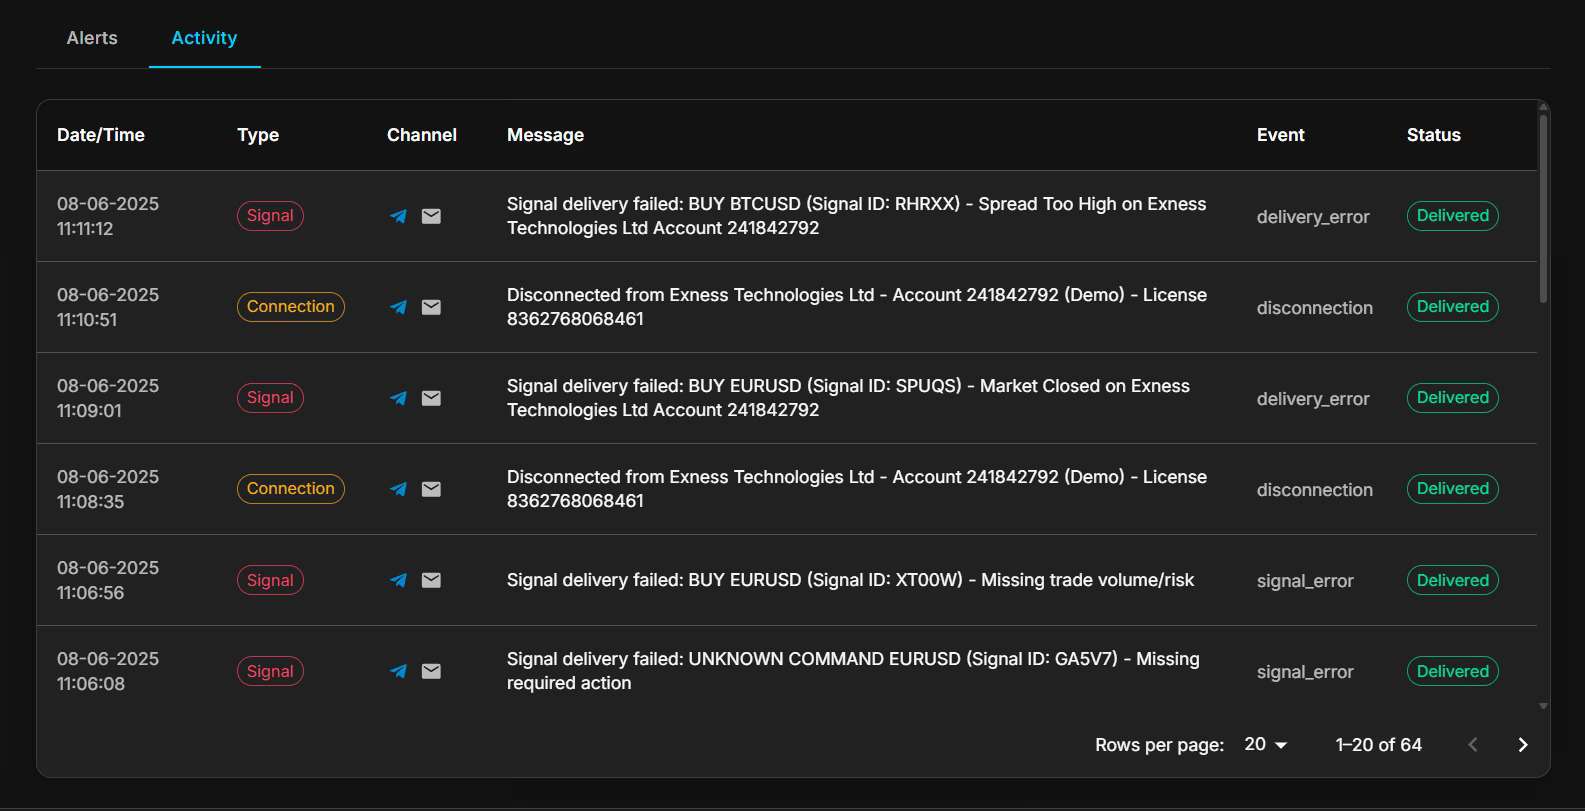Click email icon in 11:09:01 row
This screenshot has width=1585, height=811.
point(431,398)
